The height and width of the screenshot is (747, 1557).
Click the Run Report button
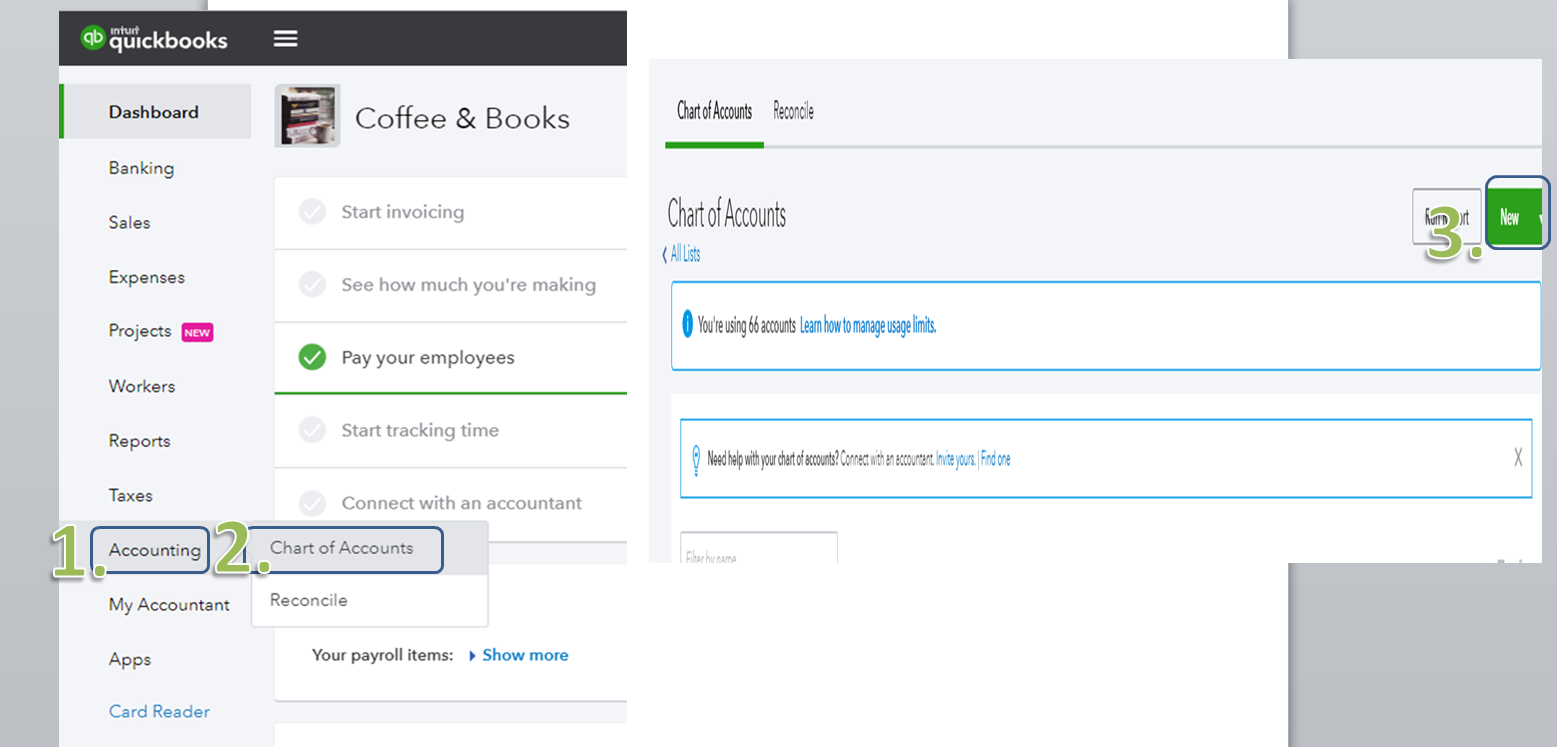click(x=1446, y=217)
